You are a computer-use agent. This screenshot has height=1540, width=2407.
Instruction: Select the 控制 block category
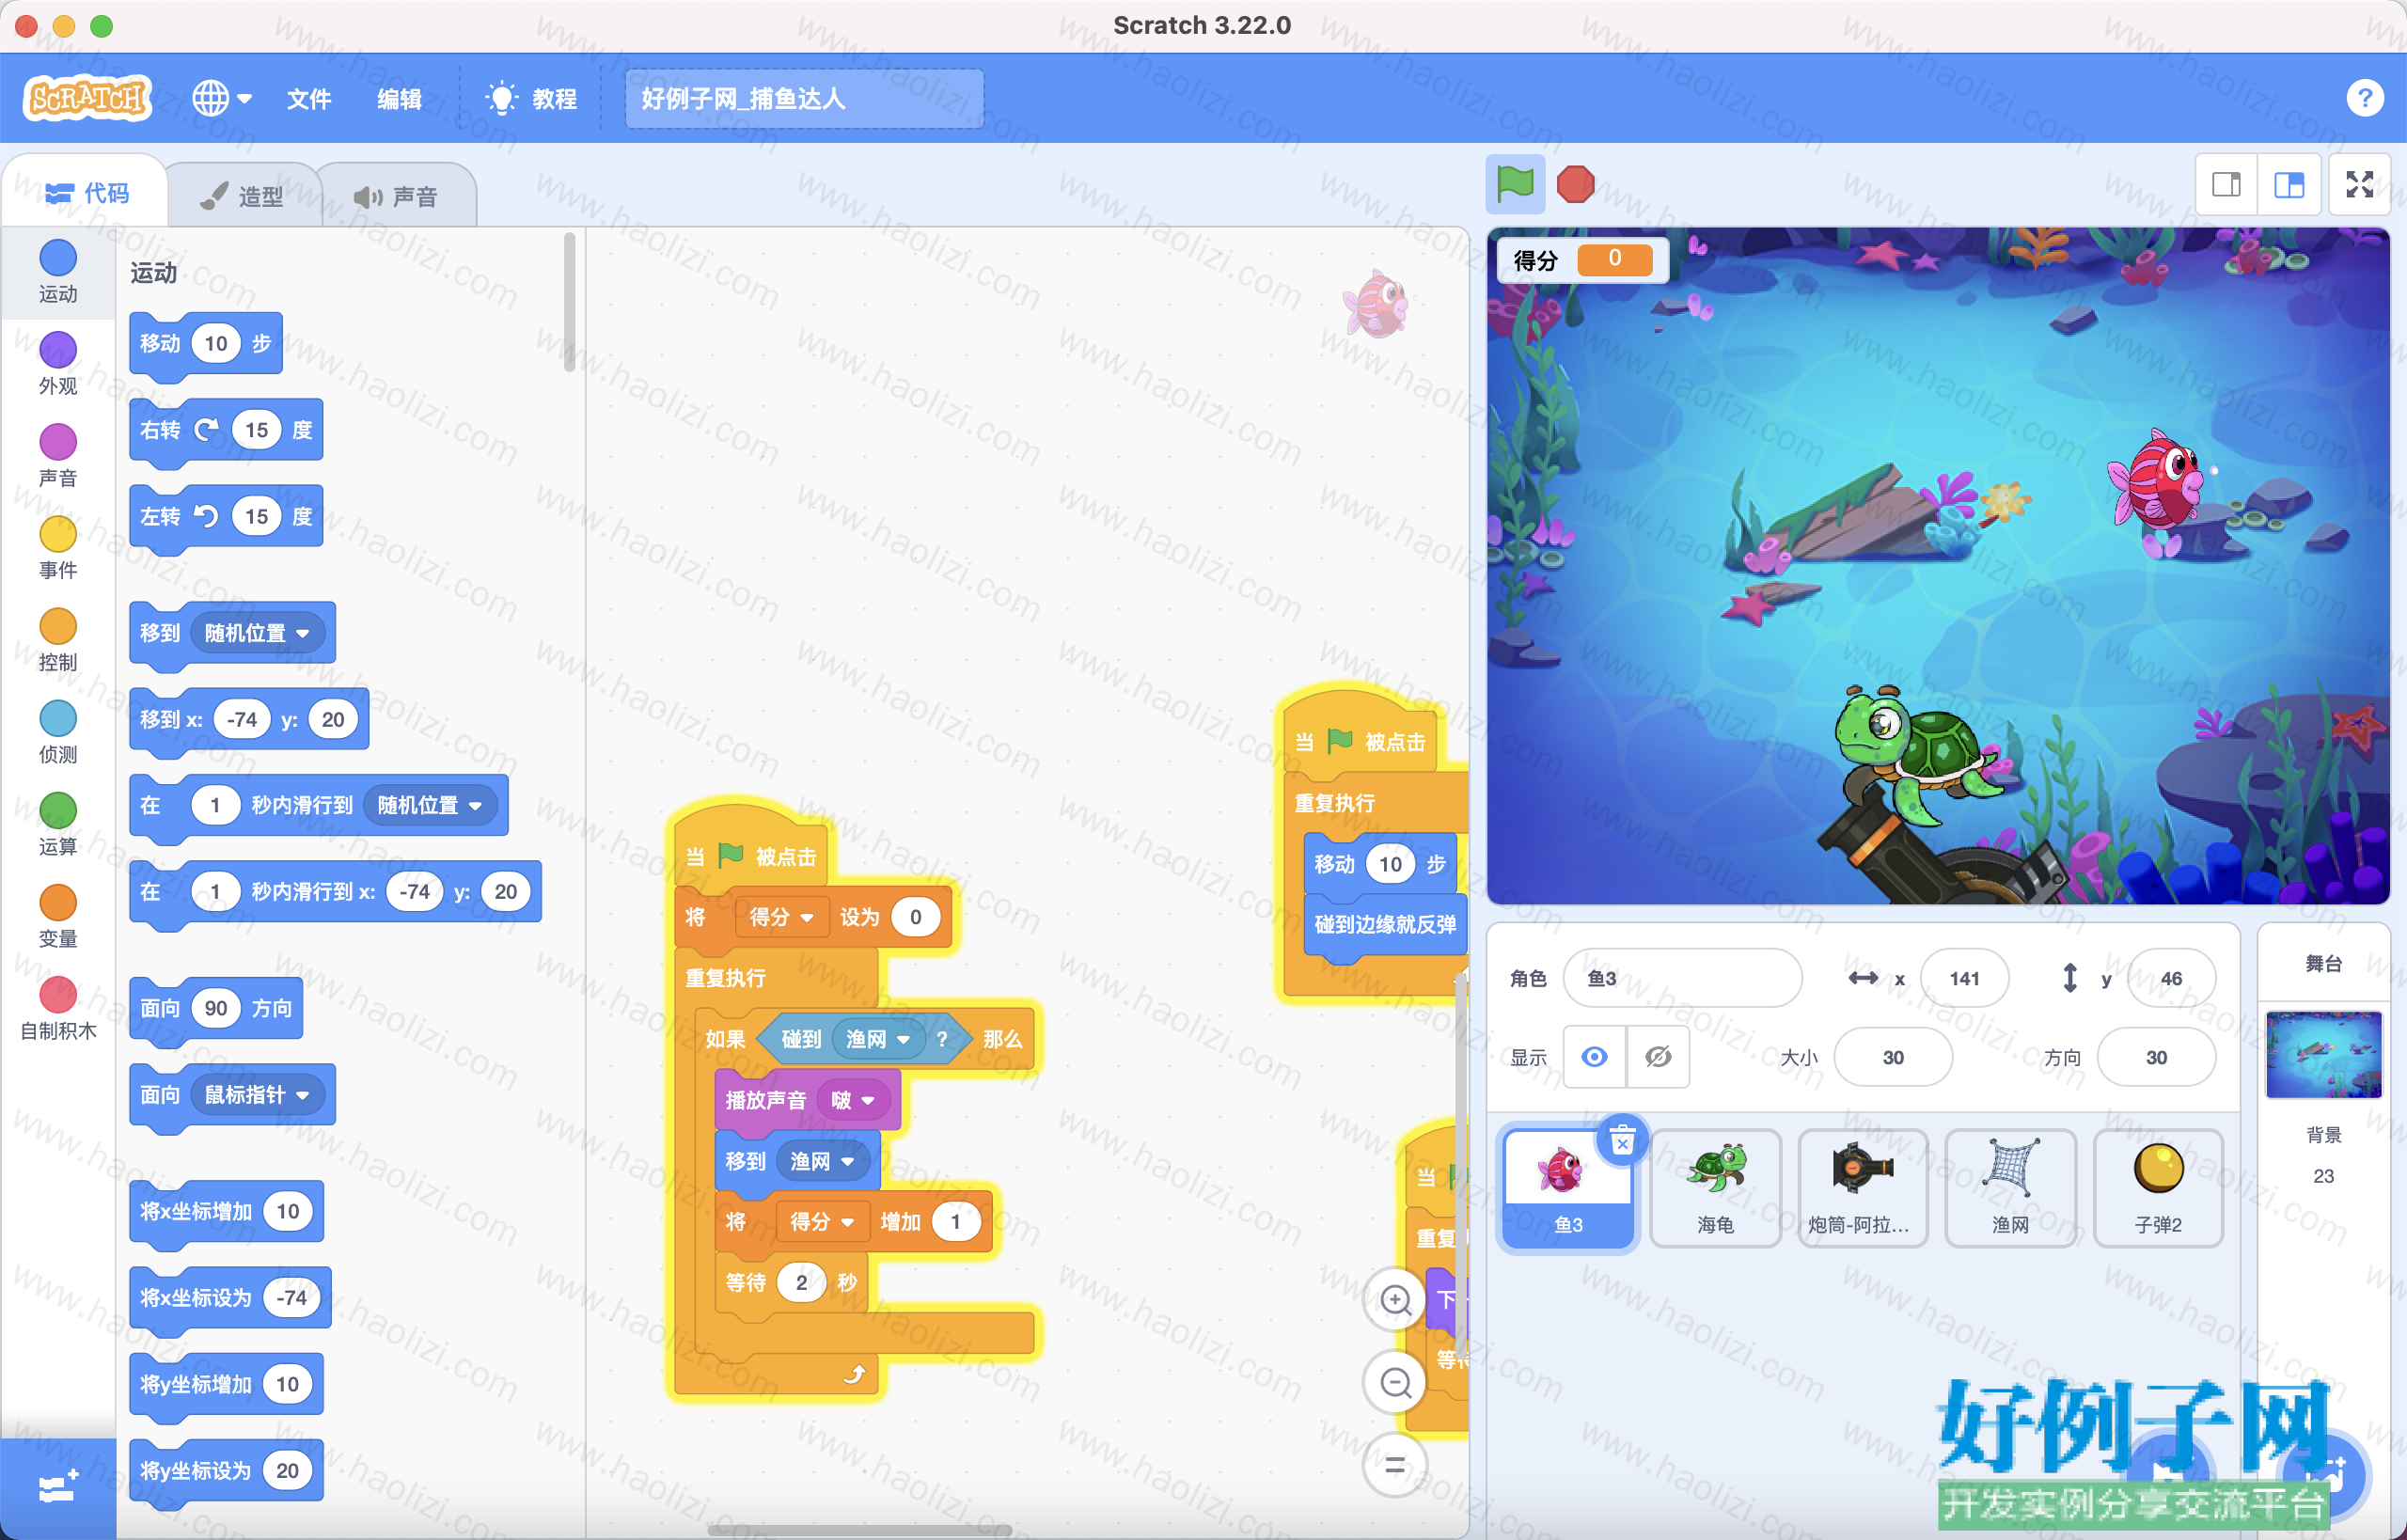coord(57,638)
